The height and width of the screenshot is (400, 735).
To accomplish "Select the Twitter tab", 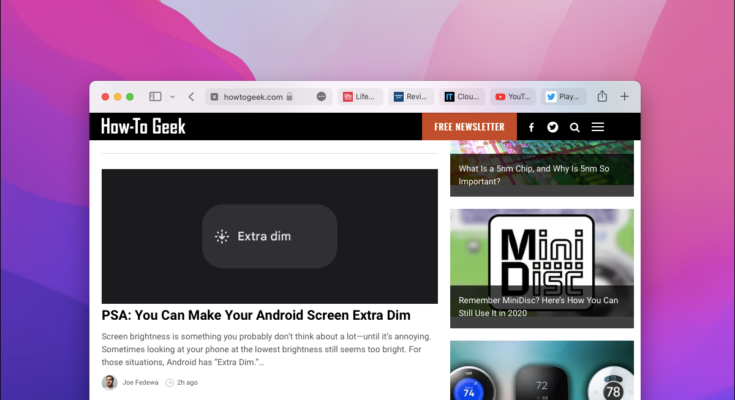I will [563, 97].
